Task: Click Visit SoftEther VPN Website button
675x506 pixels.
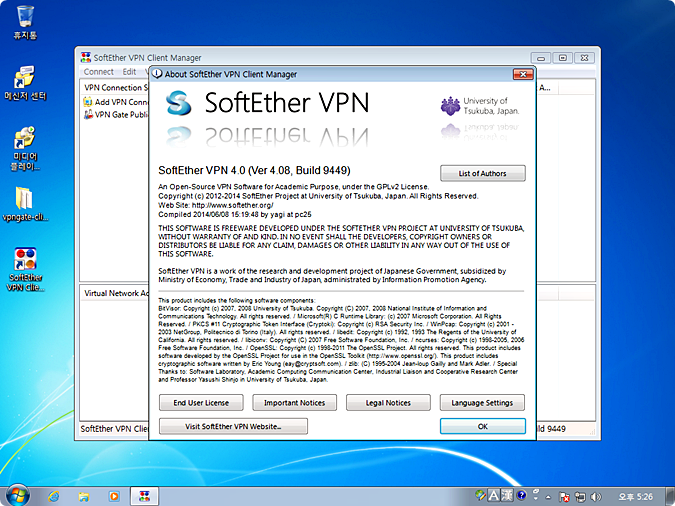Action: (x=233, y=426)
